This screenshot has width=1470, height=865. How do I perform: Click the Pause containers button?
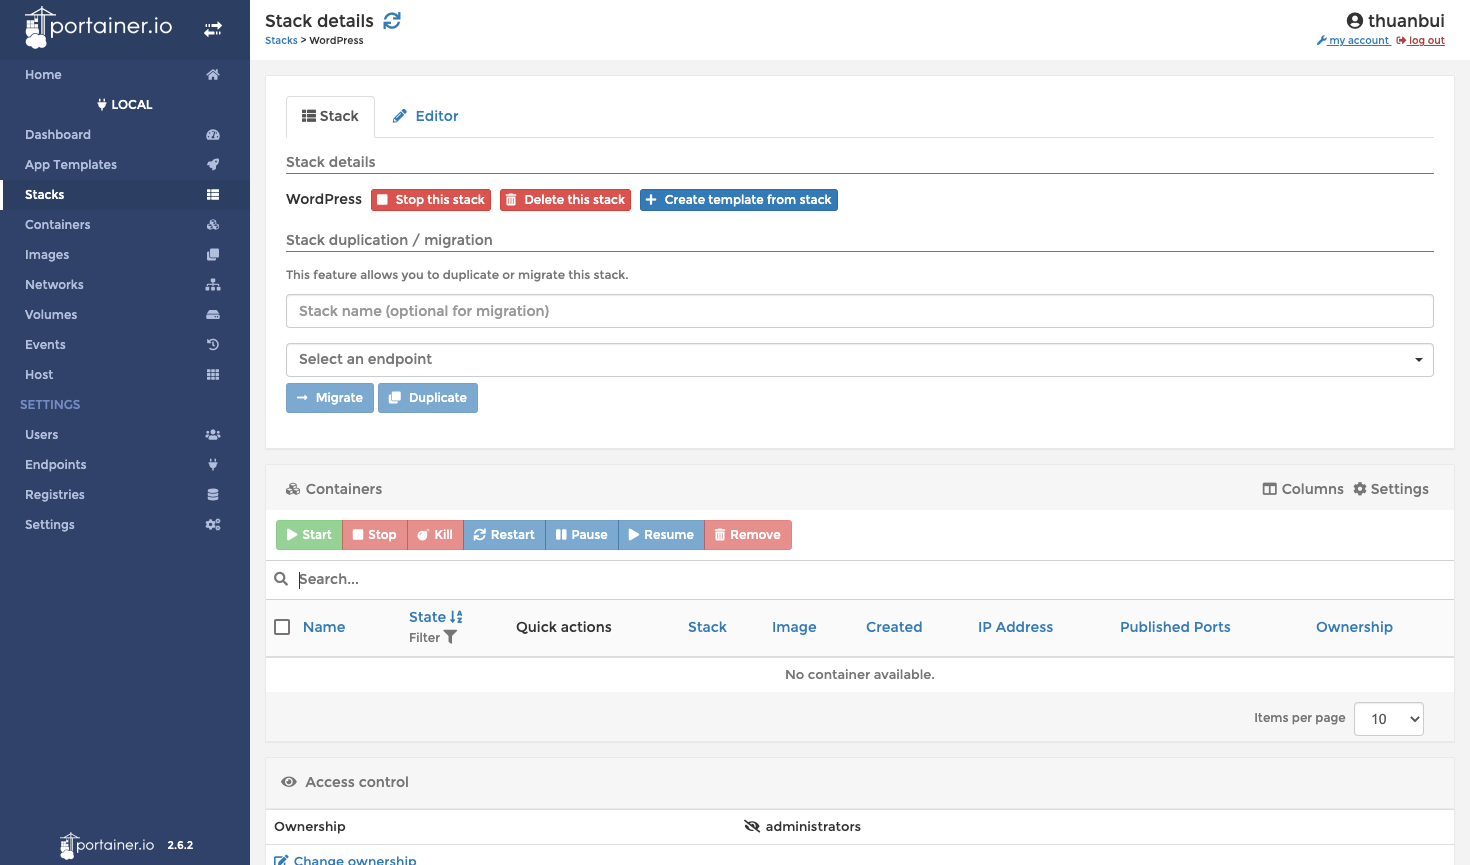(582, 535)
